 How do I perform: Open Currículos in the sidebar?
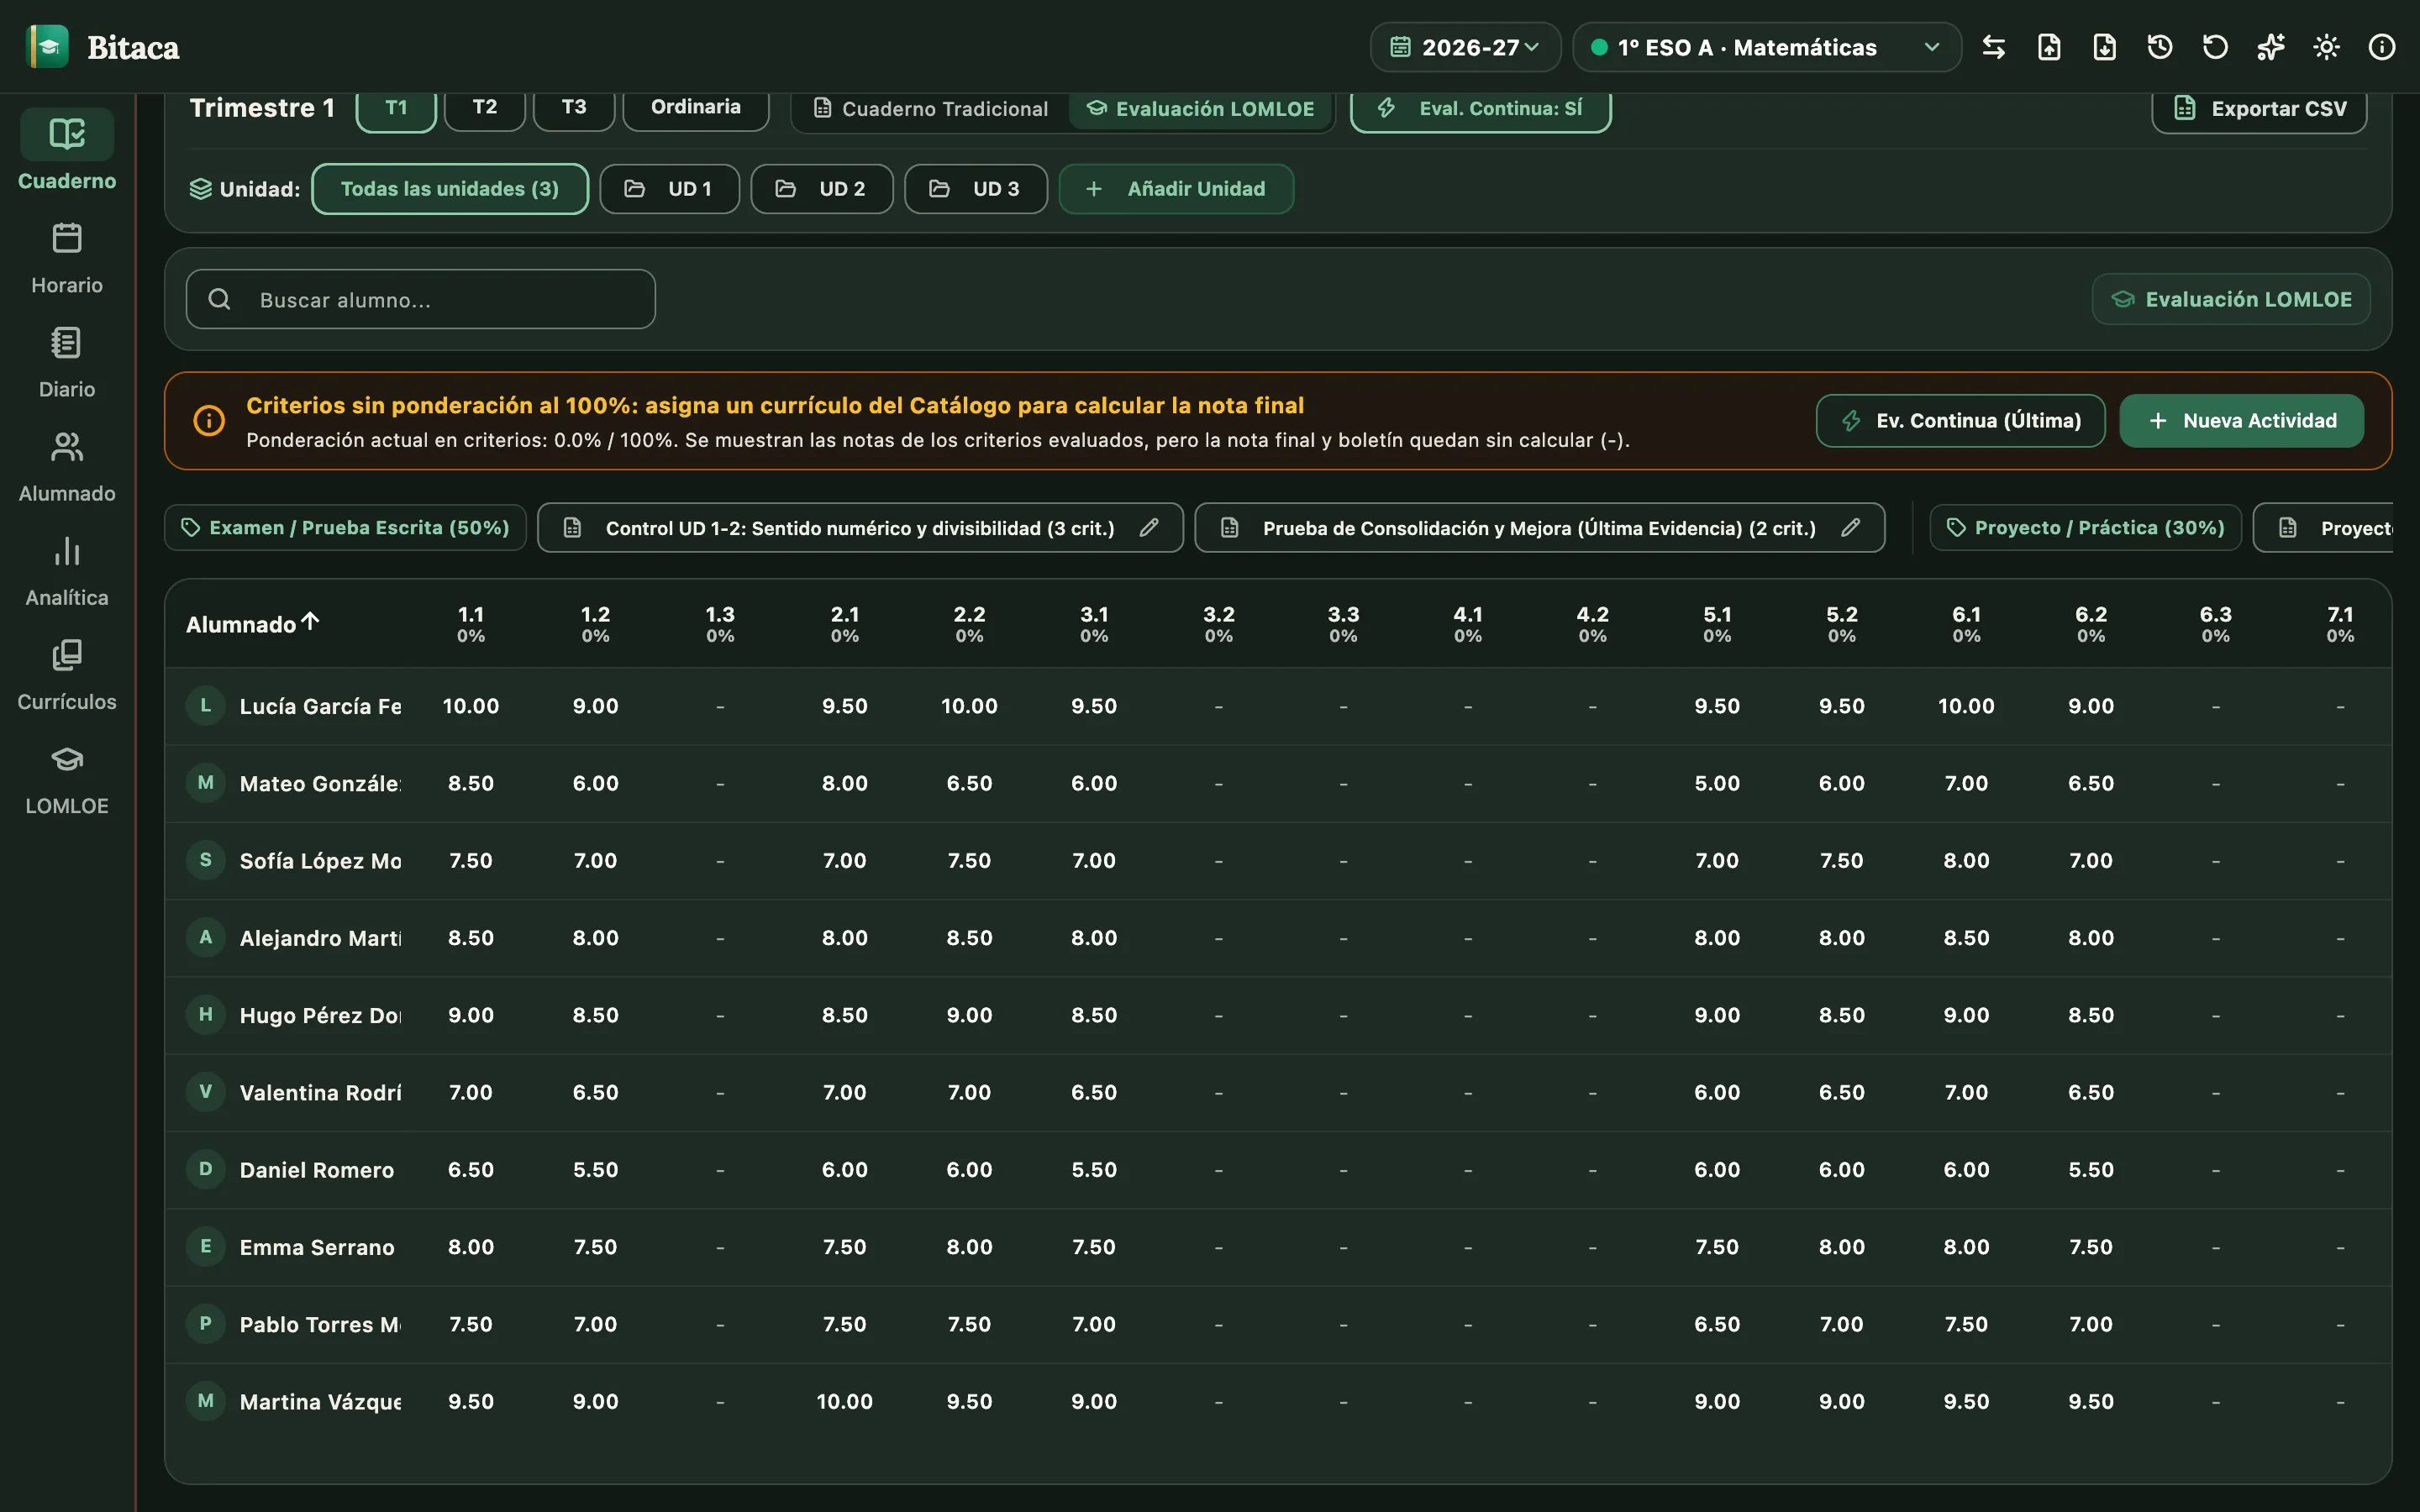67,674
